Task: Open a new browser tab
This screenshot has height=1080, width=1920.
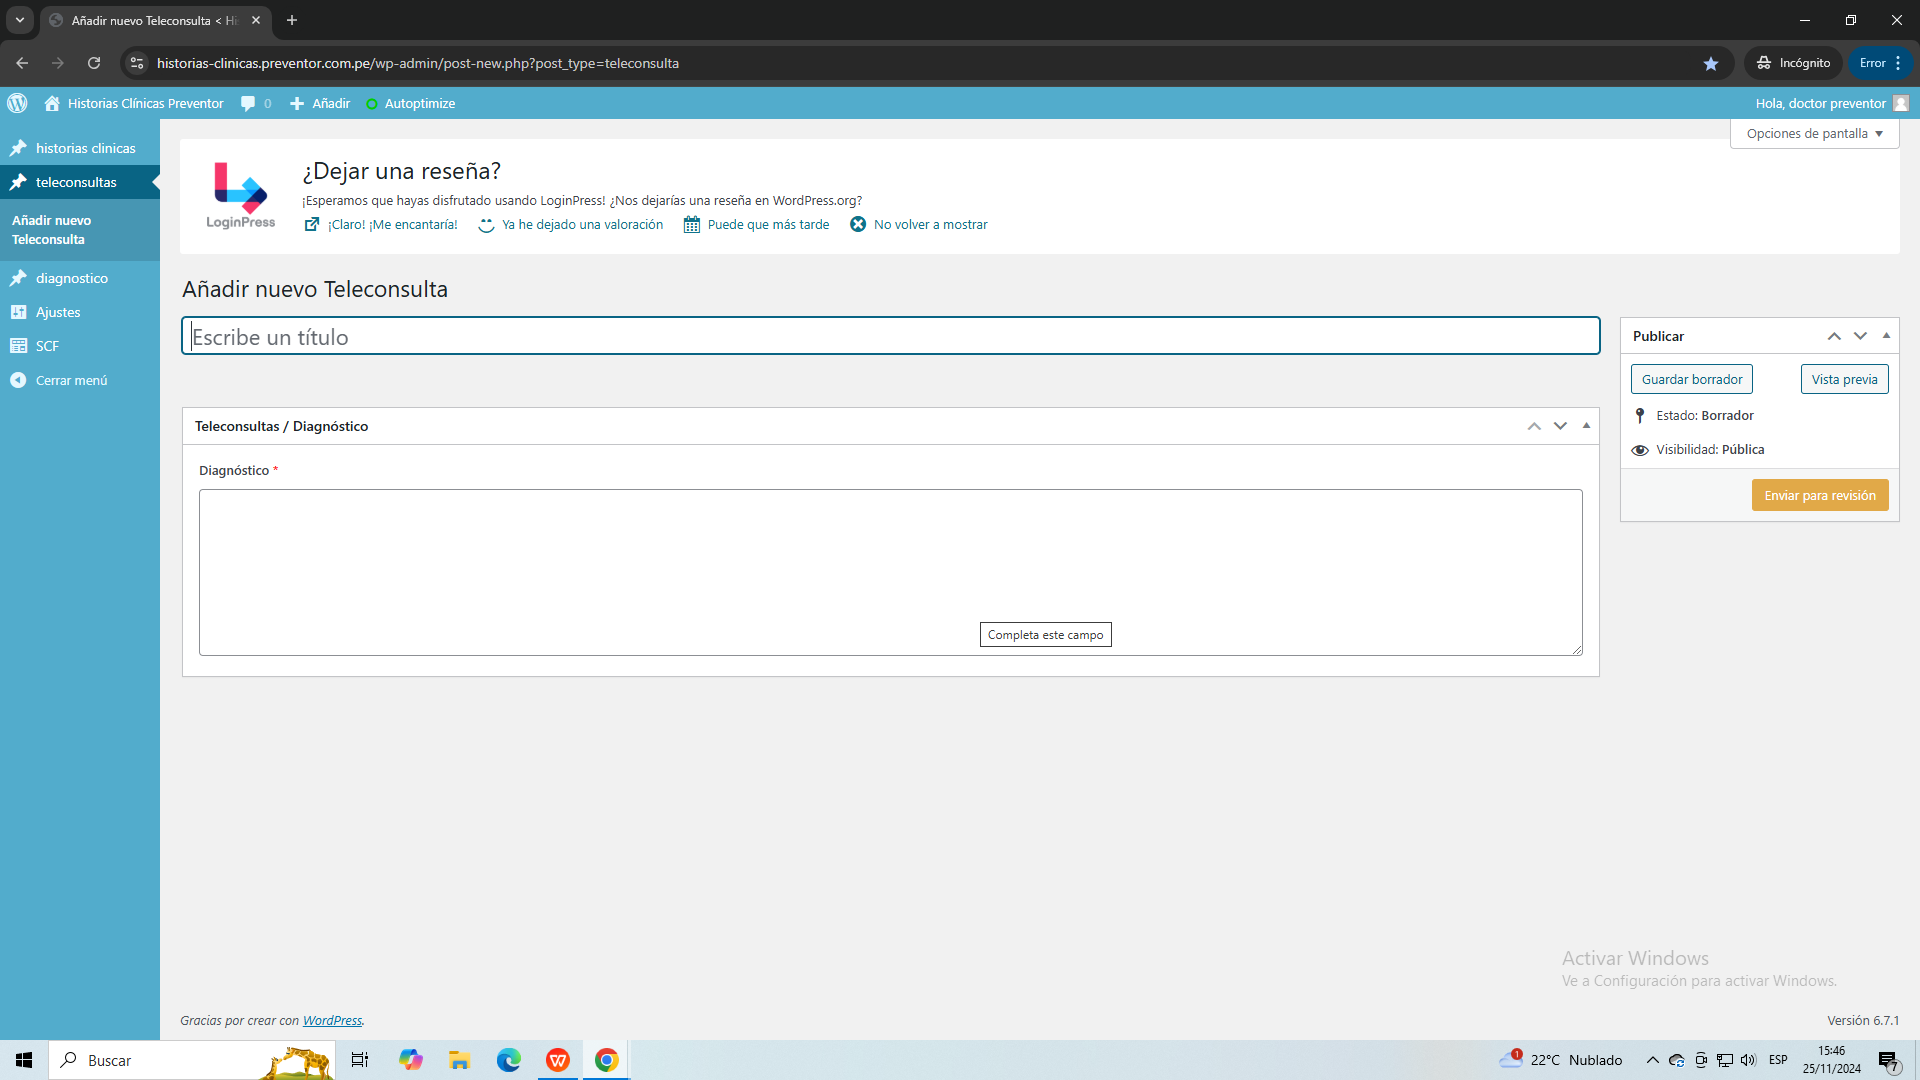Action: coord(292,20)
